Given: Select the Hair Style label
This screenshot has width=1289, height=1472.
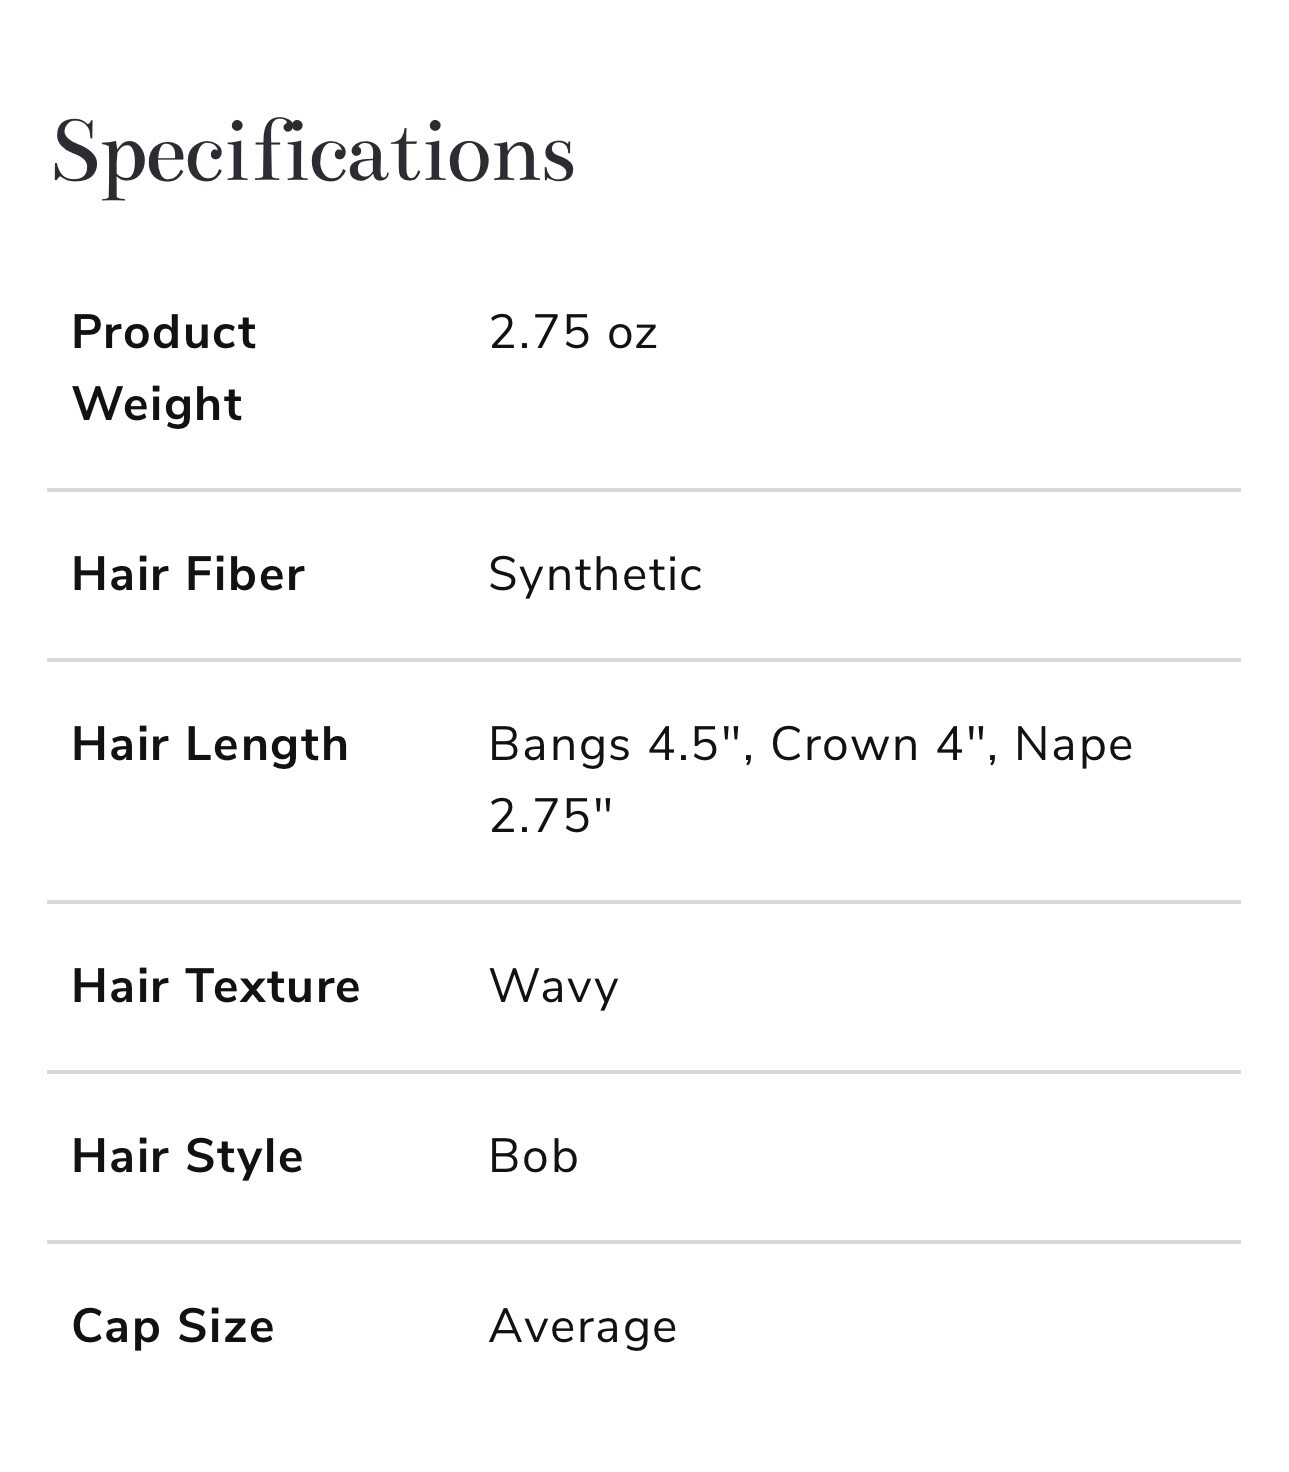Looking at the screenshot, I should click(x=187, y=1157).
